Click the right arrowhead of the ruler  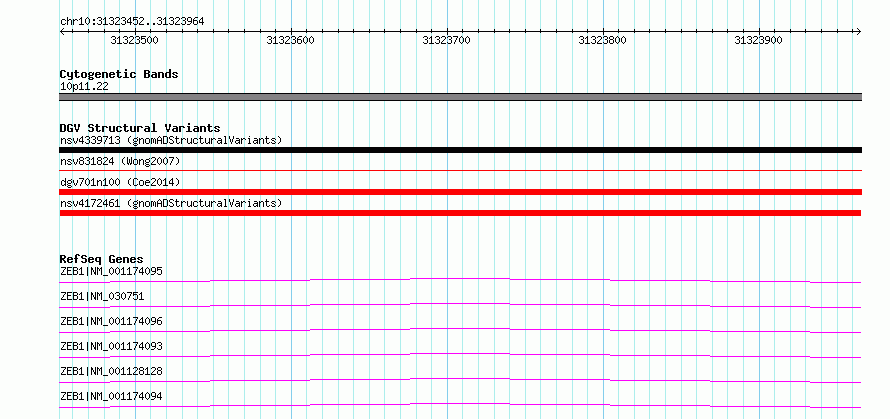[859, 31]
